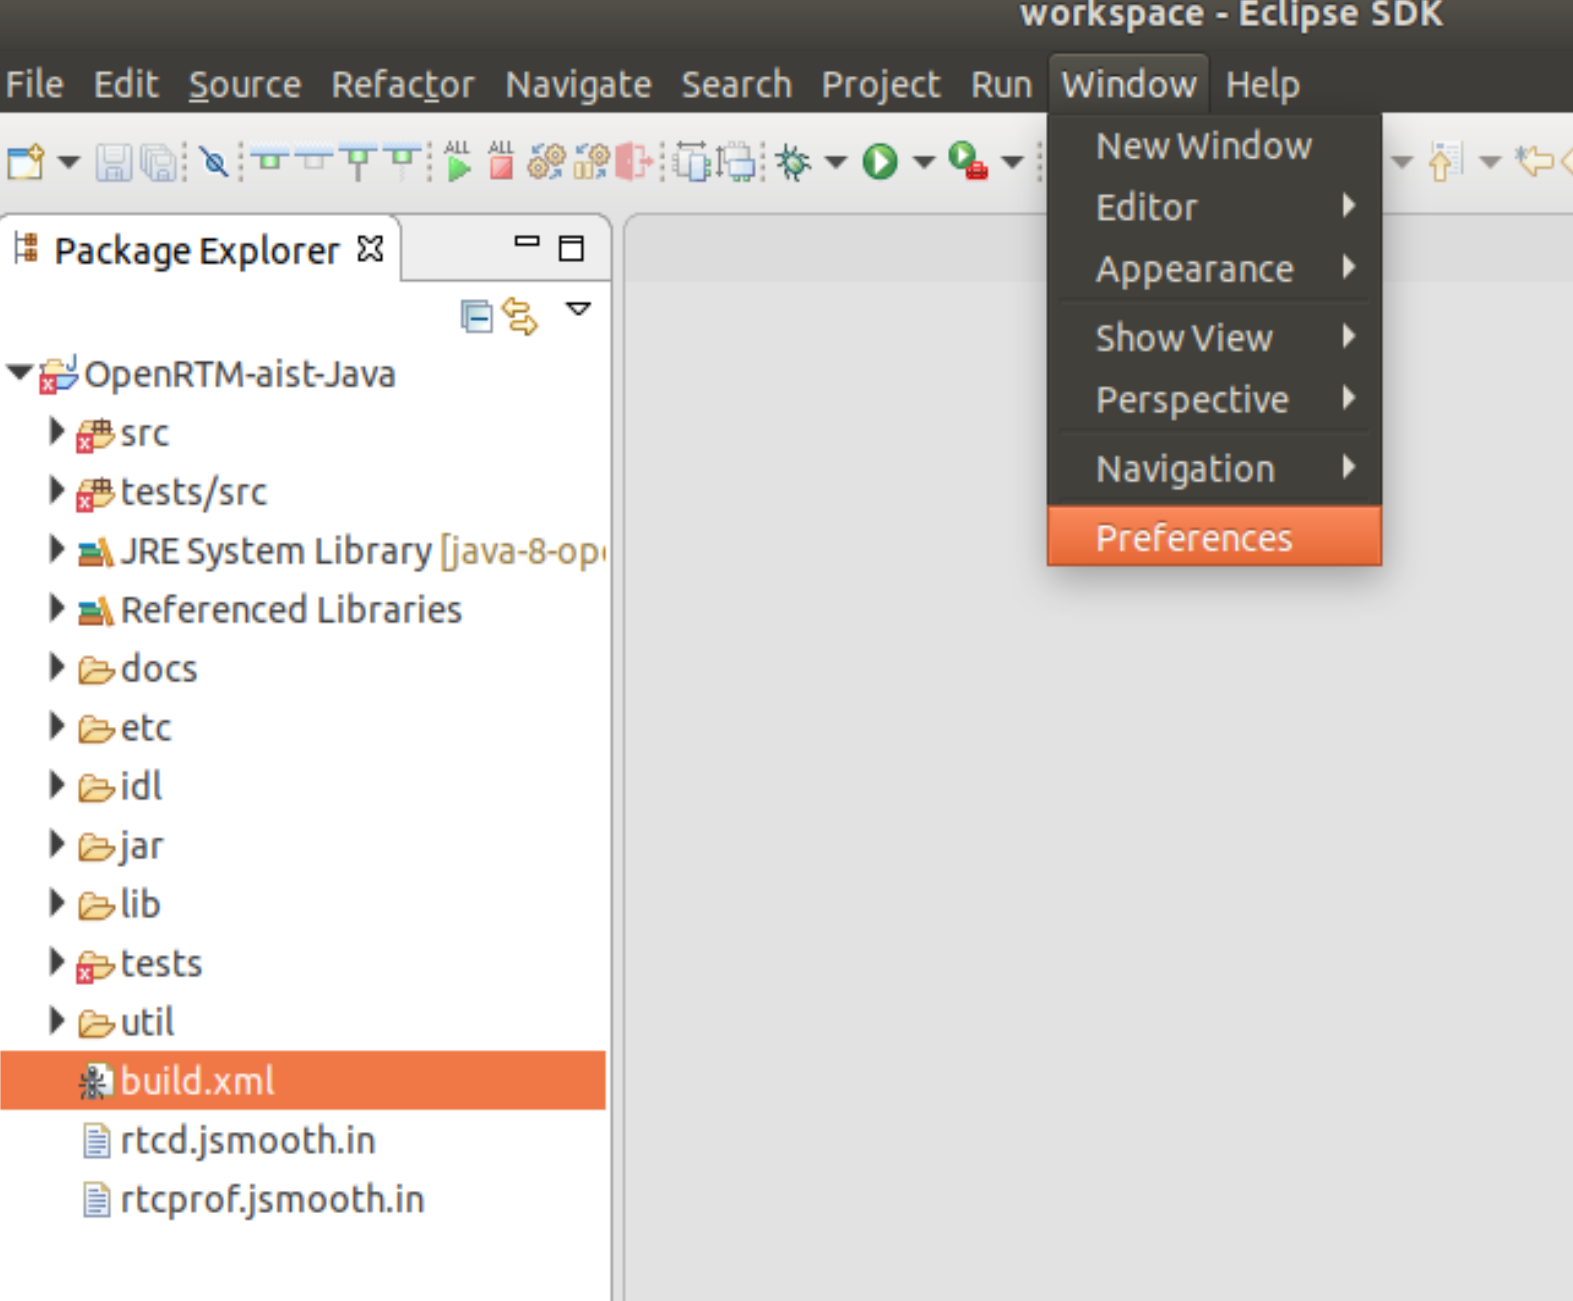Expand the src source folder
The height and width of the screenshot is (1301, 1573).
point(57,432)
